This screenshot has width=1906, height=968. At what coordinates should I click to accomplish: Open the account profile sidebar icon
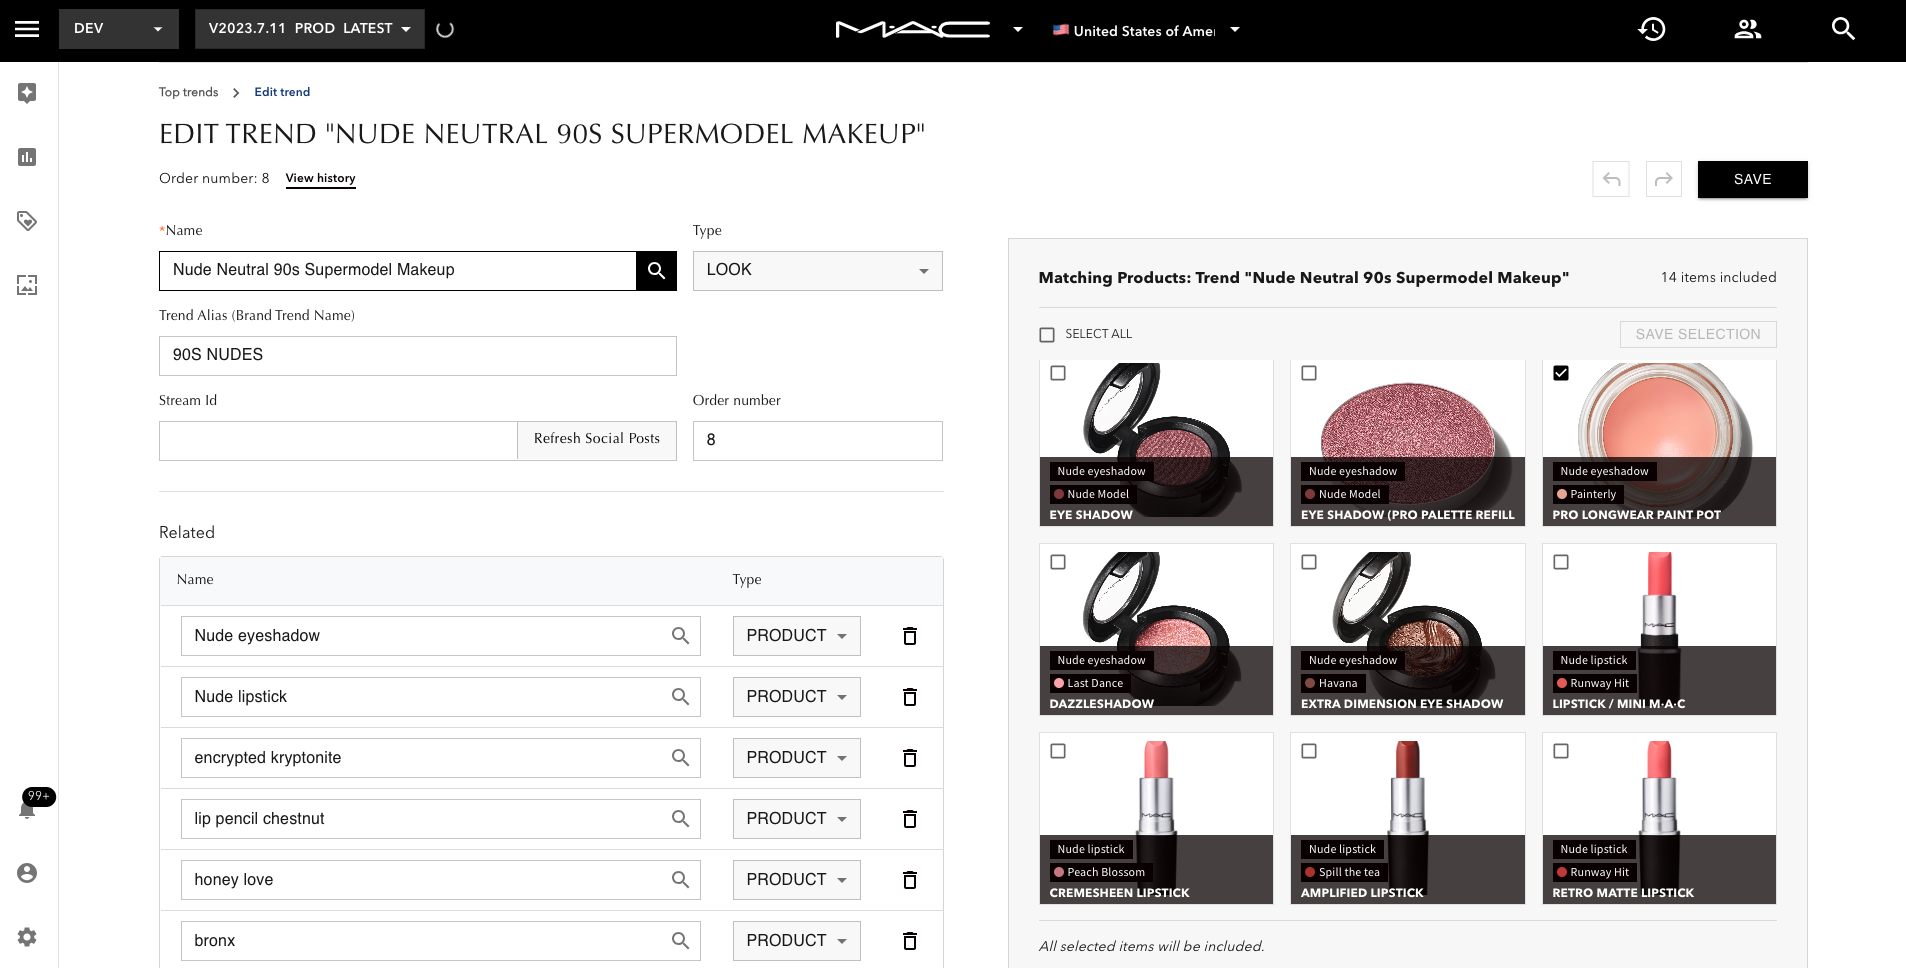[x=27, y=873]
